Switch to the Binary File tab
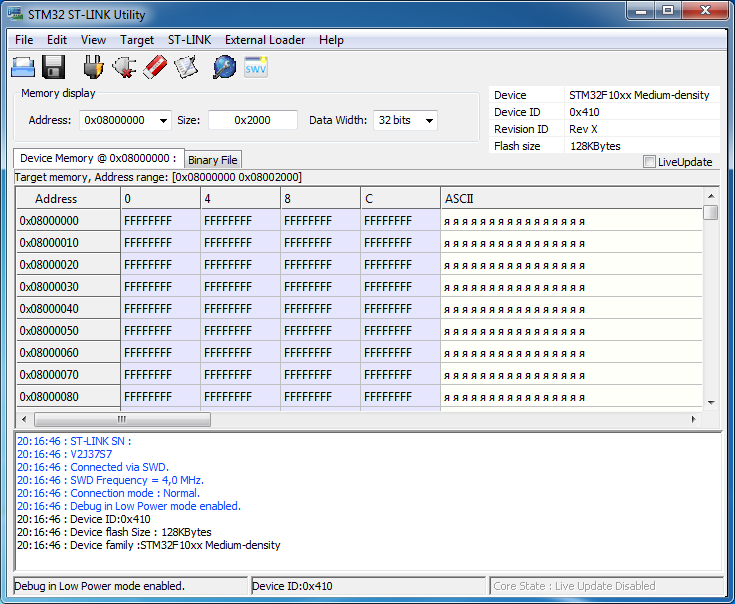 [212, 160]
